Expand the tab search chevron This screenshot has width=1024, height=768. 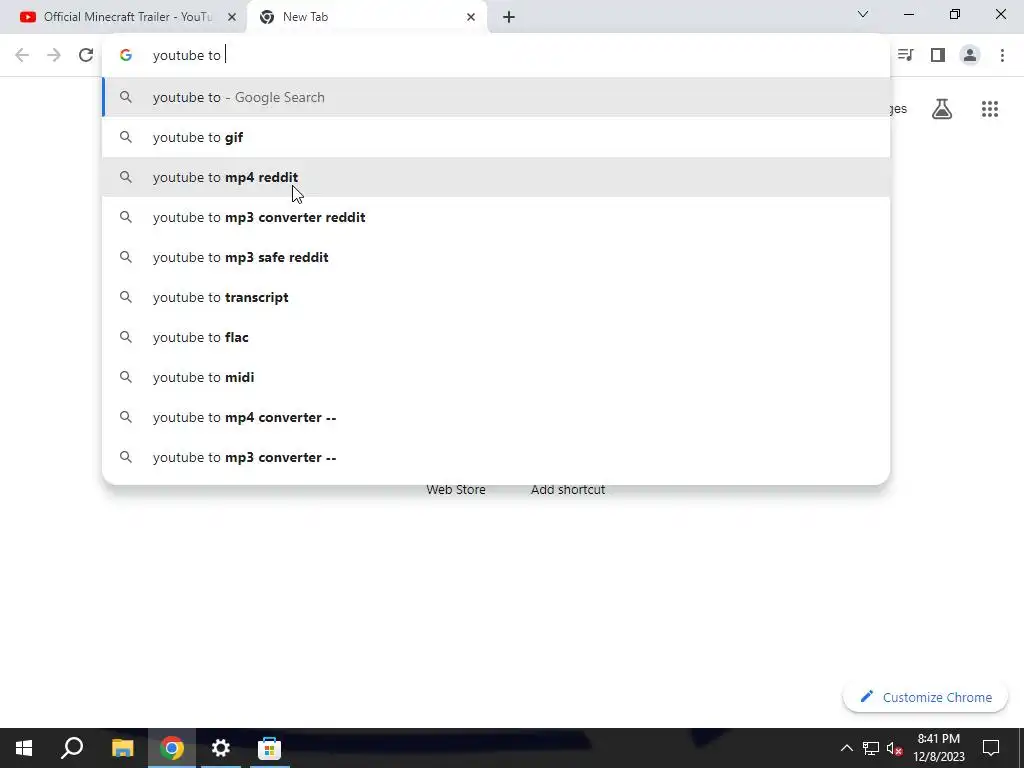[863, 14]
